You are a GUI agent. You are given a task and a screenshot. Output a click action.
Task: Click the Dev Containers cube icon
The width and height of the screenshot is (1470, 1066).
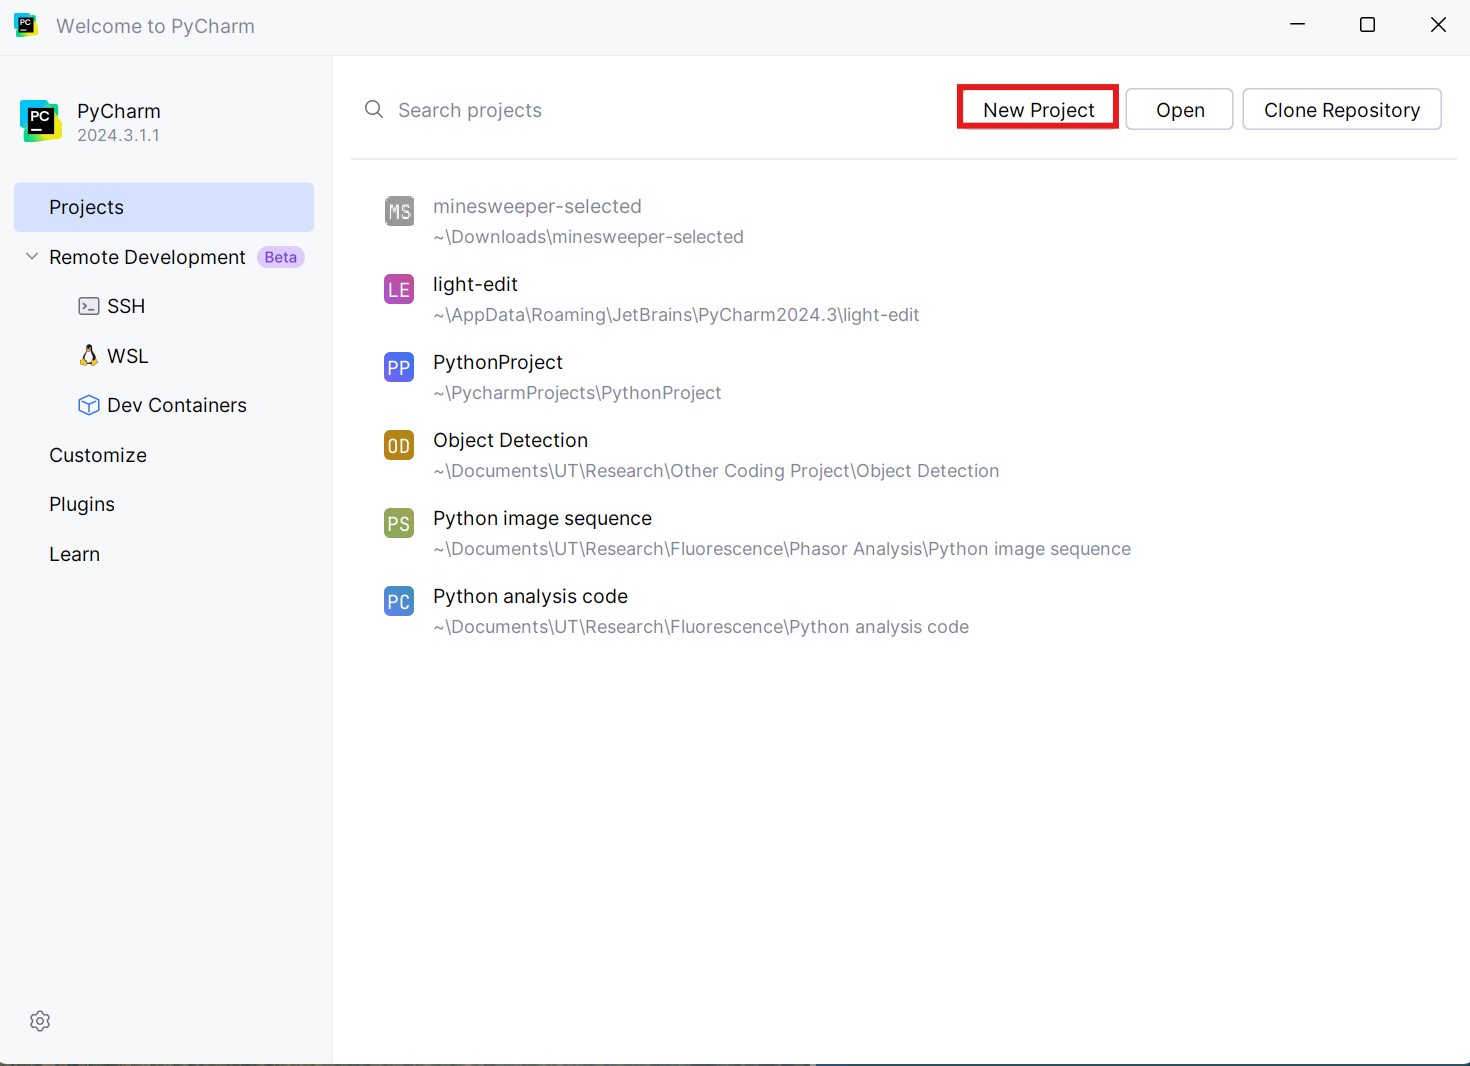click(89, 405)
